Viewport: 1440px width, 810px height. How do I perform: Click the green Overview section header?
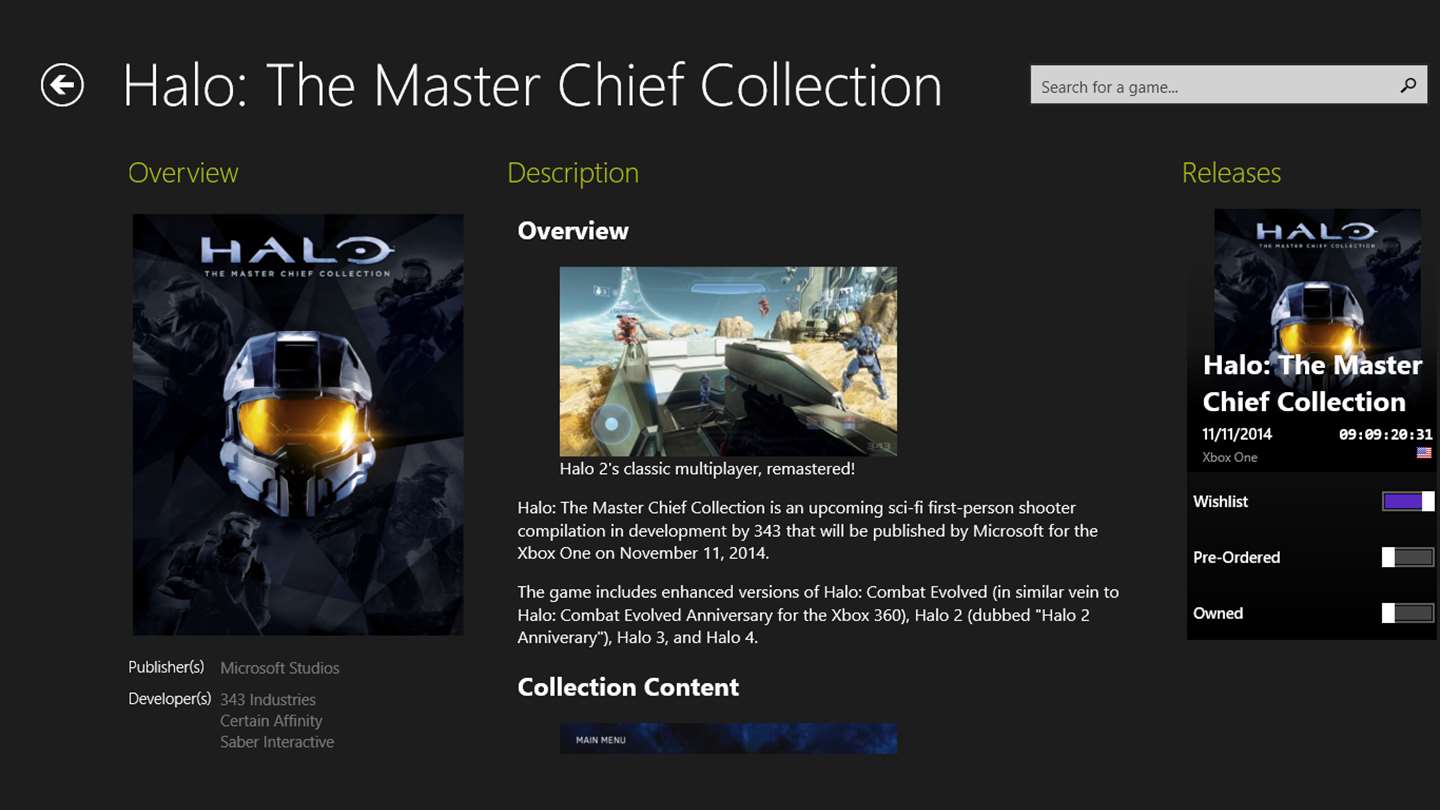pyautogui.click(x=183, y=173)
